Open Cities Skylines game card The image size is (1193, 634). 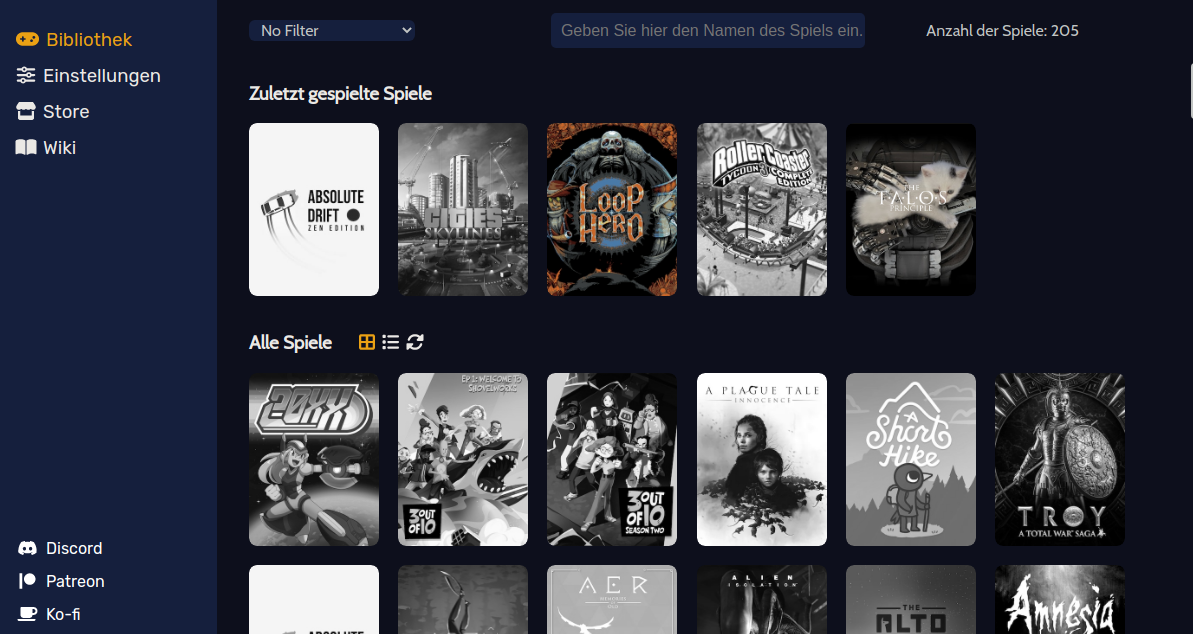pos(463,209)
